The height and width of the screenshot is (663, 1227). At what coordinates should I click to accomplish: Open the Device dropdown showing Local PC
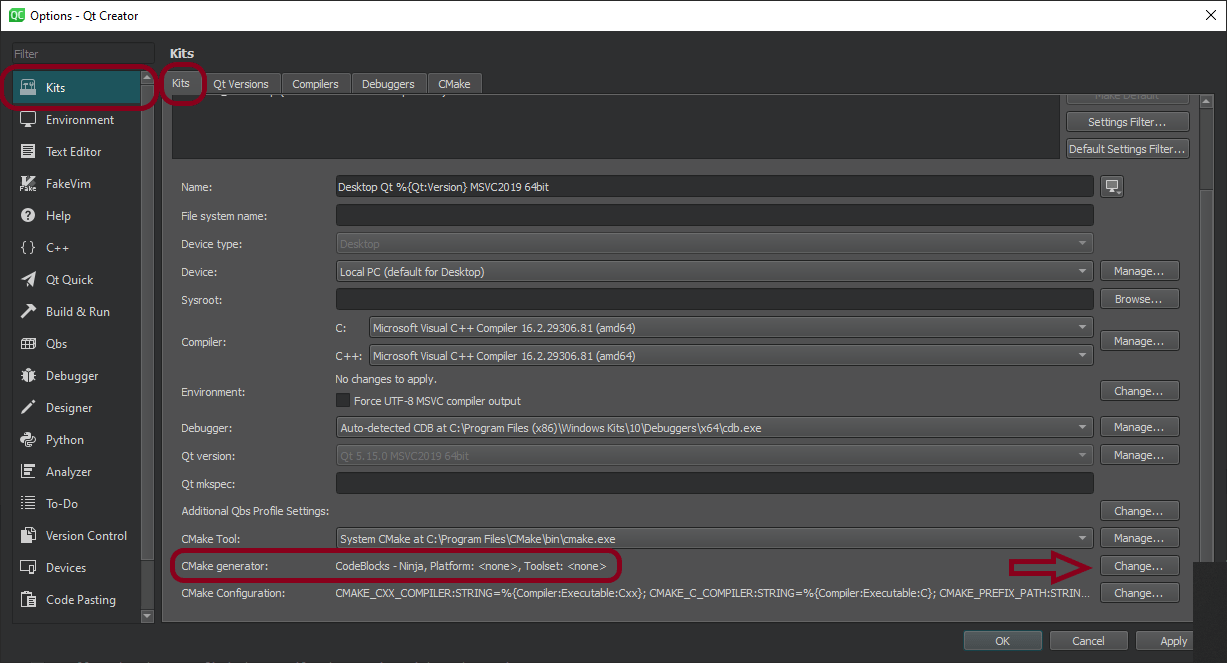coord(715,271)
